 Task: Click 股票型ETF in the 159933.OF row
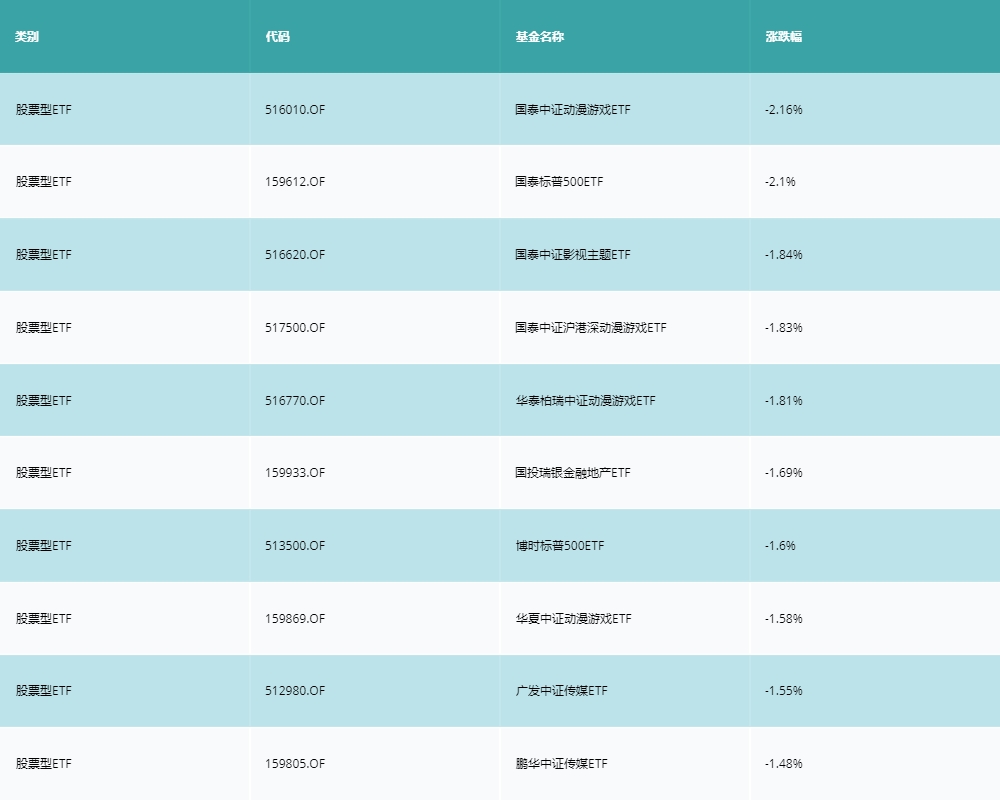(43, 473)
